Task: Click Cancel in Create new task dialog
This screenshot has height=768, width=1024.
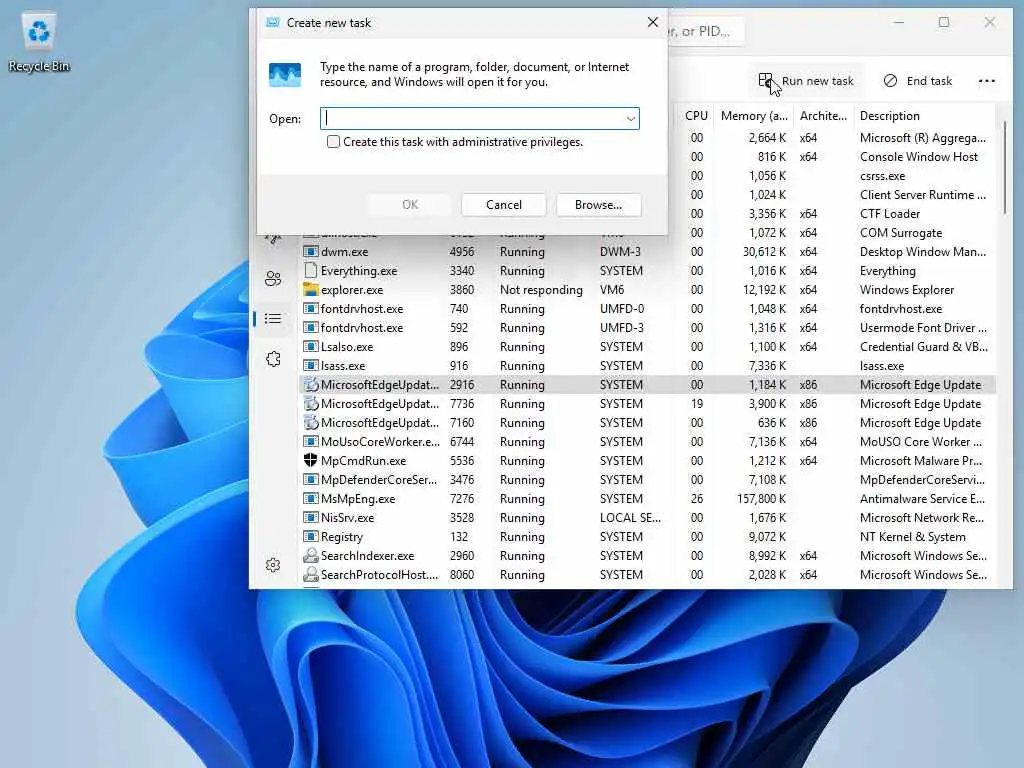Action: click(504, 204)
